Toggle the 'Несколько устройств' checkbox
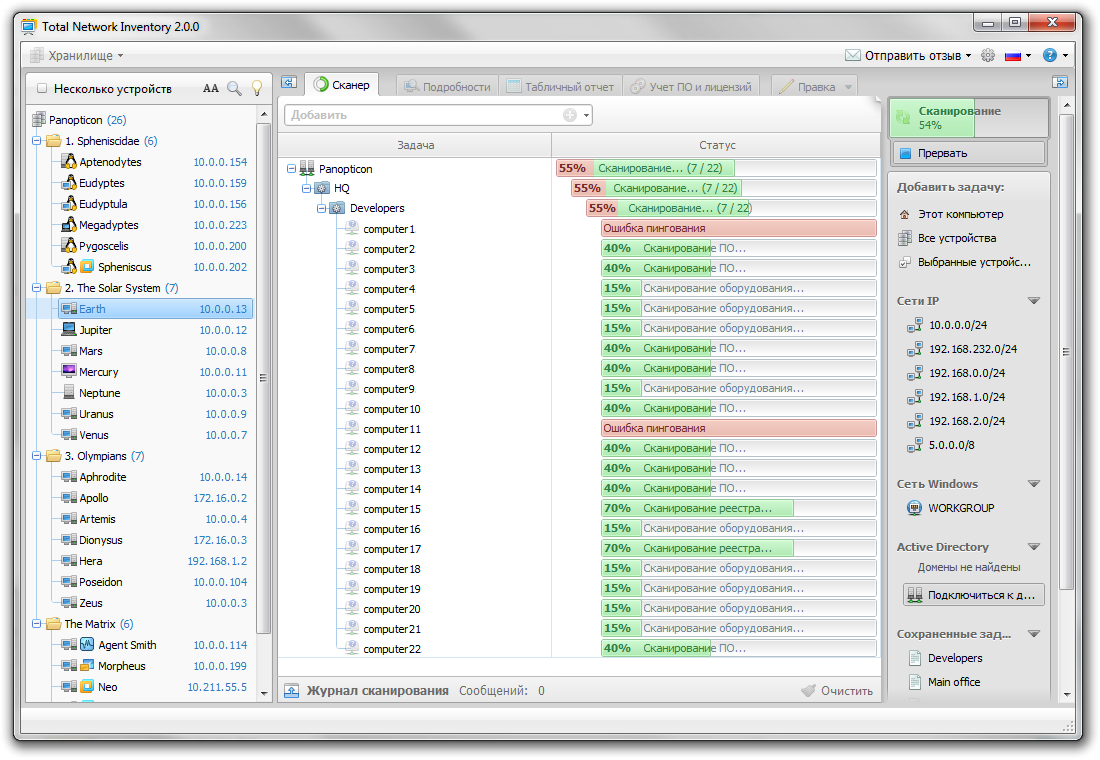The width and height of the screenshot is (1100, 760). click(42, 89)
